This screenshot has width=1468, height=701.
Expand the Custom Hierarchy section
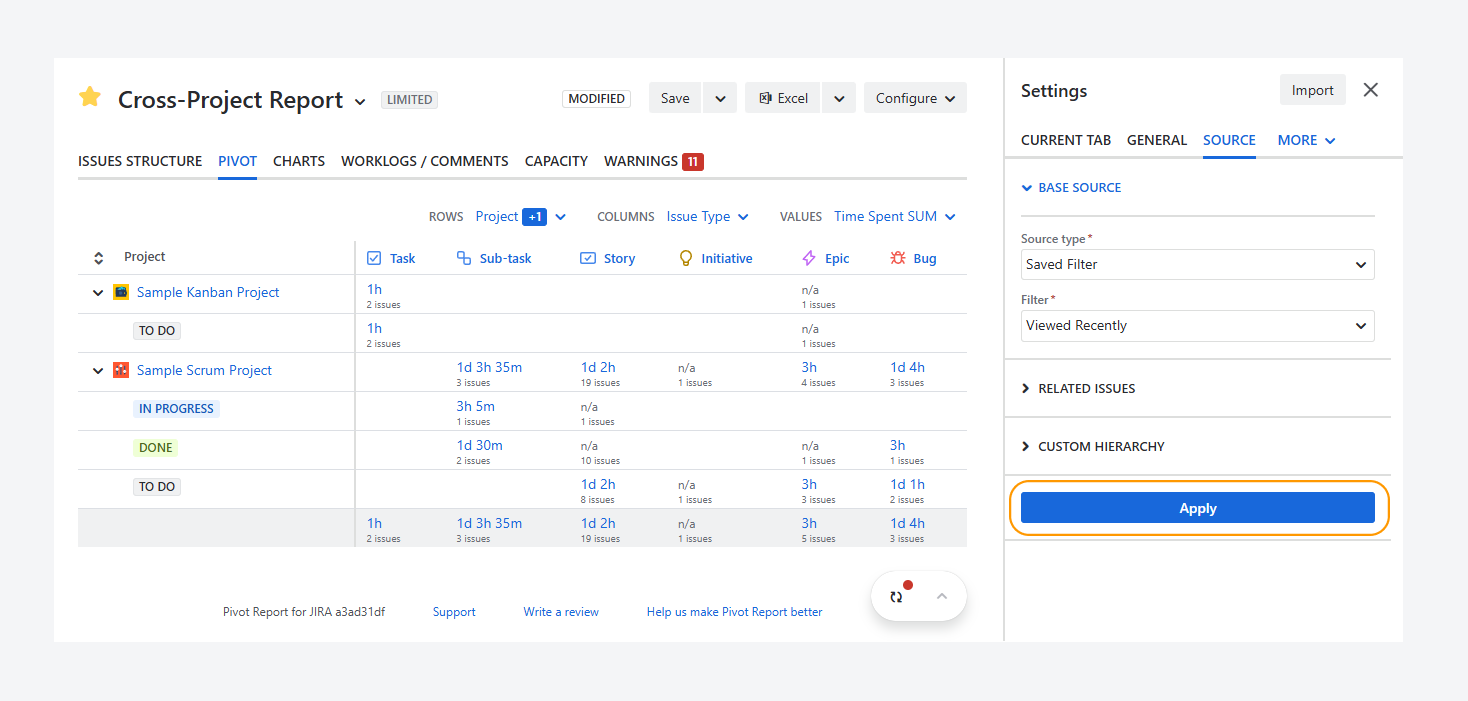click(1092, 447)
